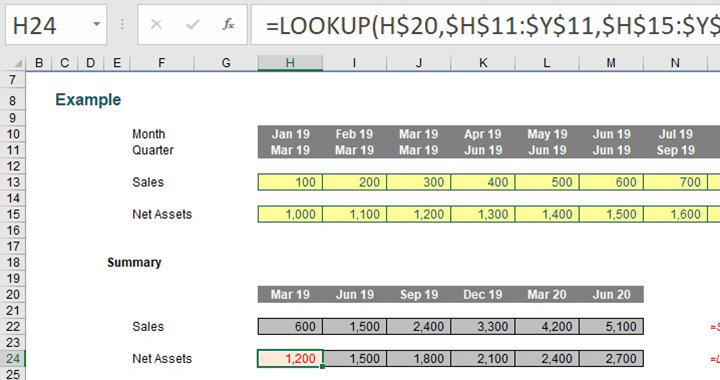Select summary Sales cell 2,400
The image size is (720, 380).
click(x=419, y=327)
